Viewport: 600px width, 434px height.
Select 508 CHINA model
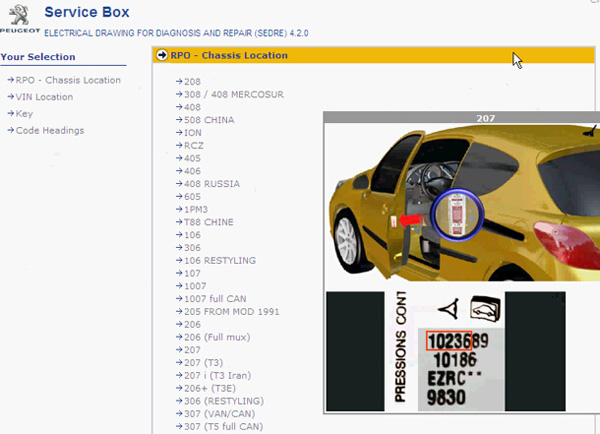click(x=209, y=120)
